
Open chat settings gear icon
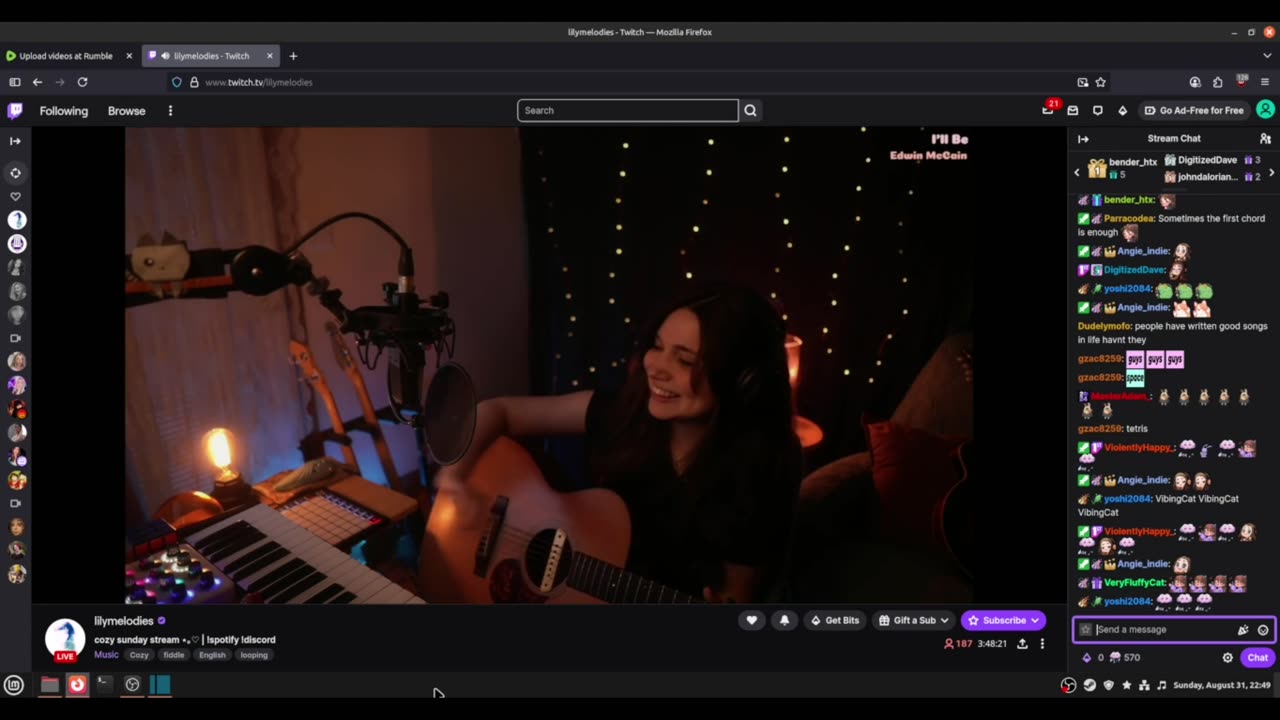[x=1228, y=657]
